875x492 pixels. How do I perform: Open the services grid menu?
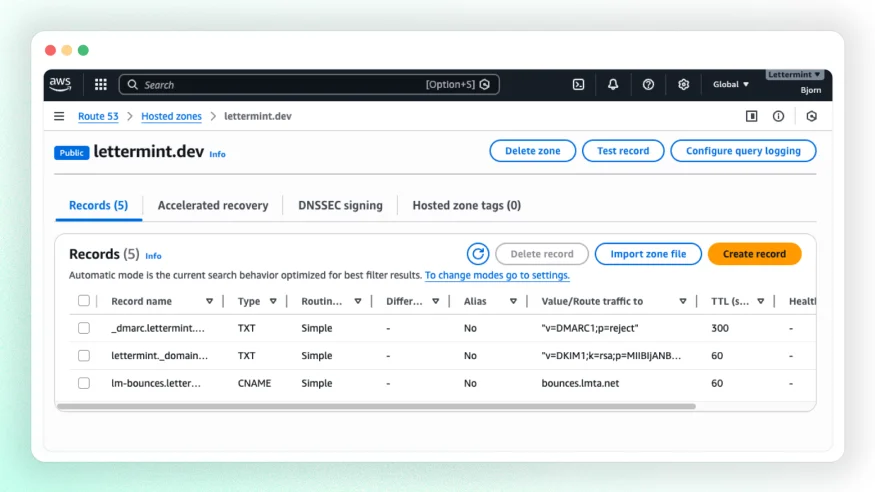100,84
